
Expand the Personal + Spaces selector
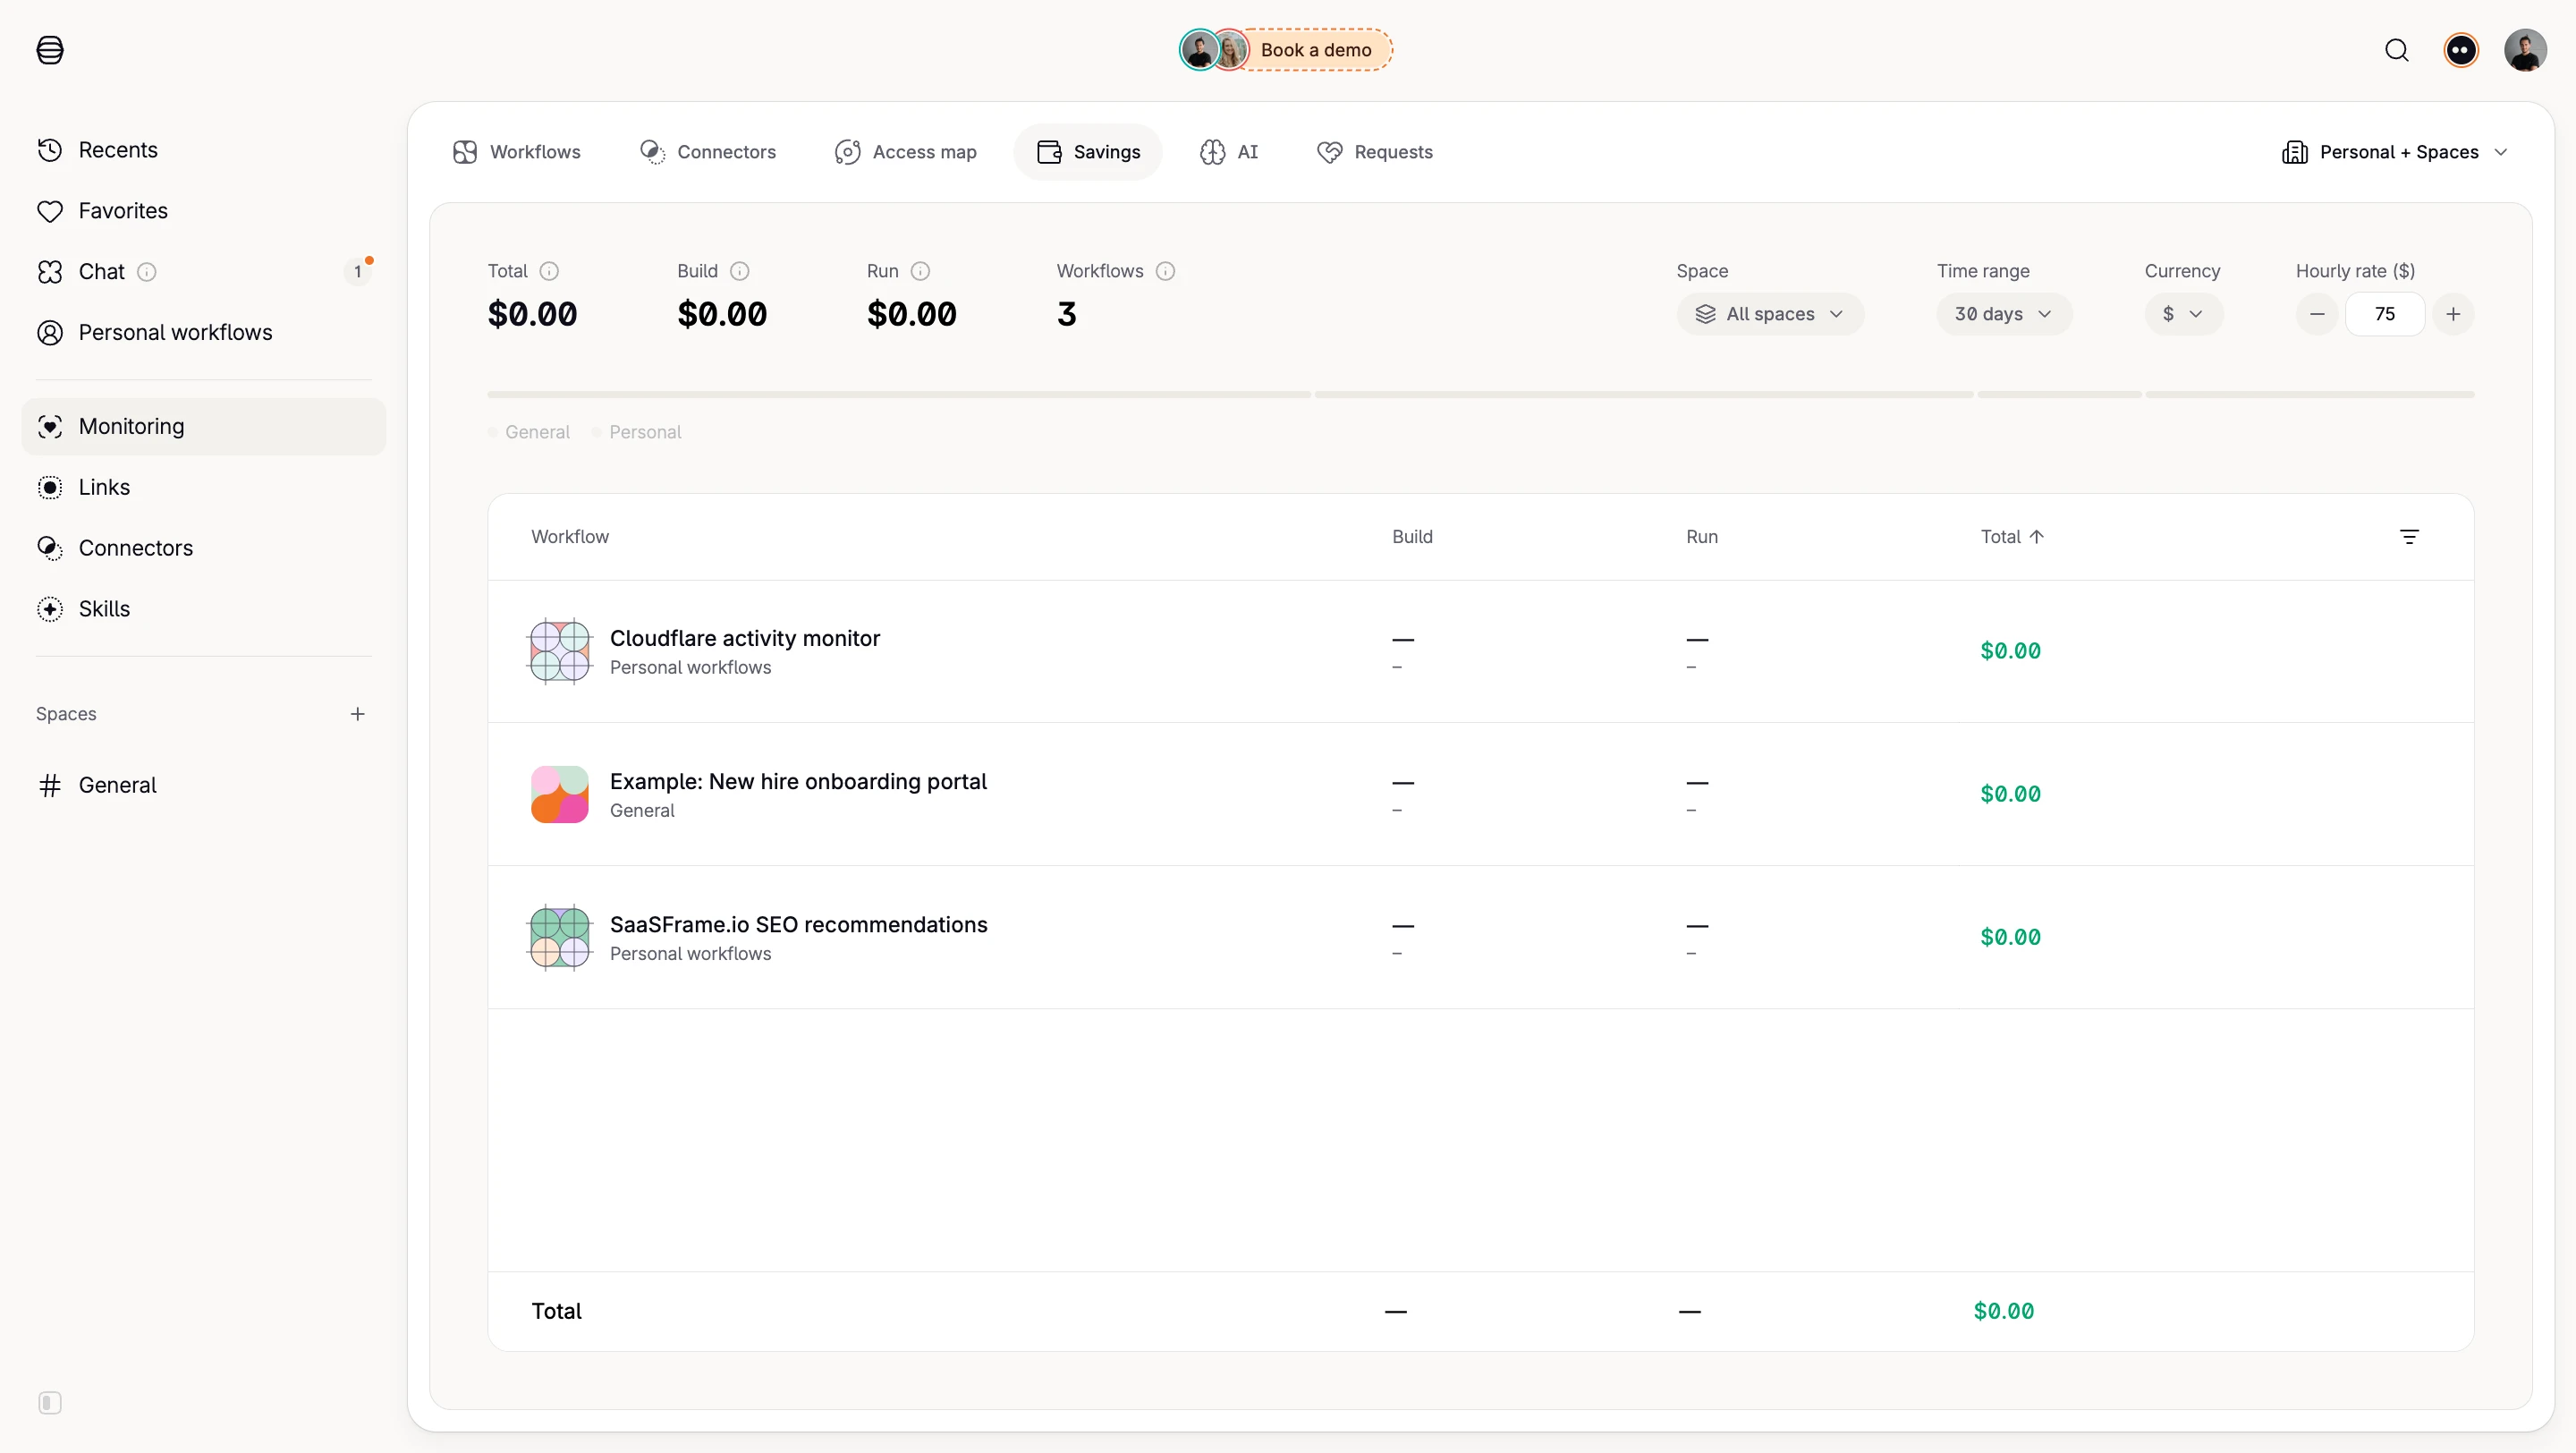(2395, 152)
